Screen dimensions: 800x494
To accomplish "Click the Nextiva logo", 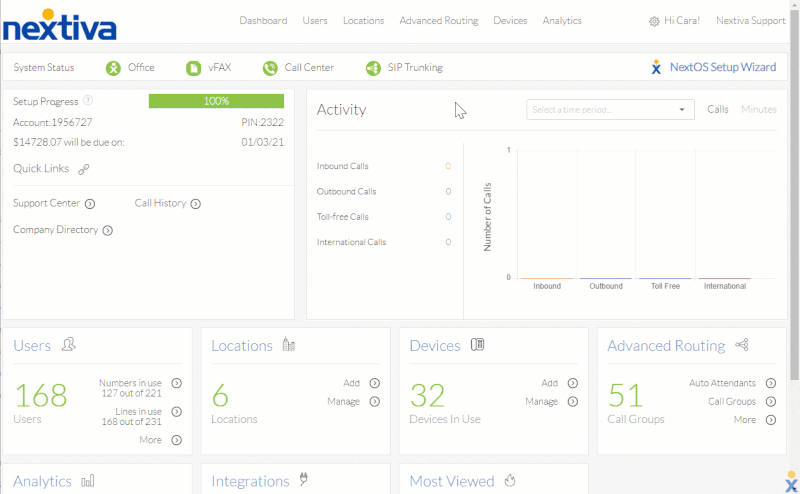I will click(59, 24).
